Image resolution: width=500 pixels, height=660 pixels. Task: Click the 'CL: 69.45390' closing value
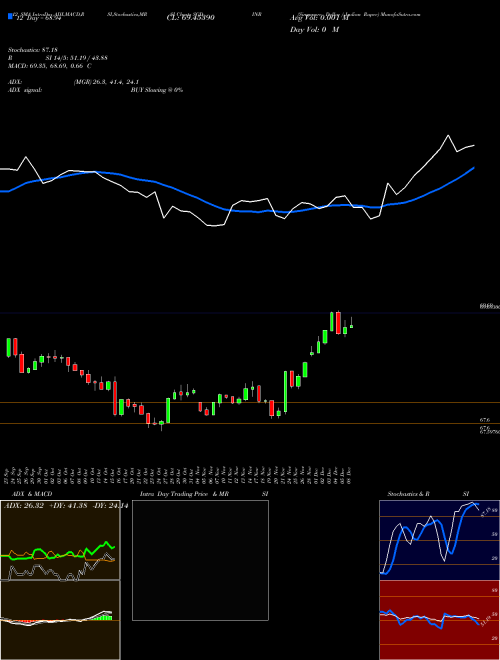(190, 18)
